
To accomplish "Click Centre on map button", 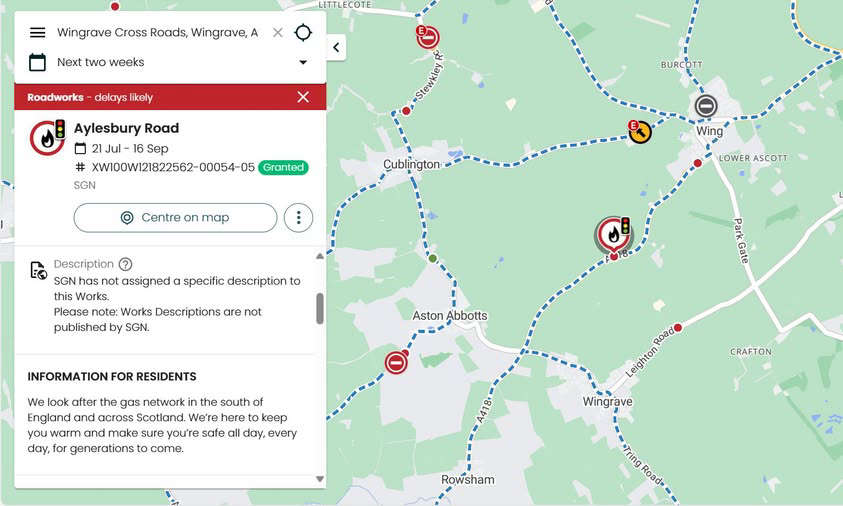I will tap(175, 218).
